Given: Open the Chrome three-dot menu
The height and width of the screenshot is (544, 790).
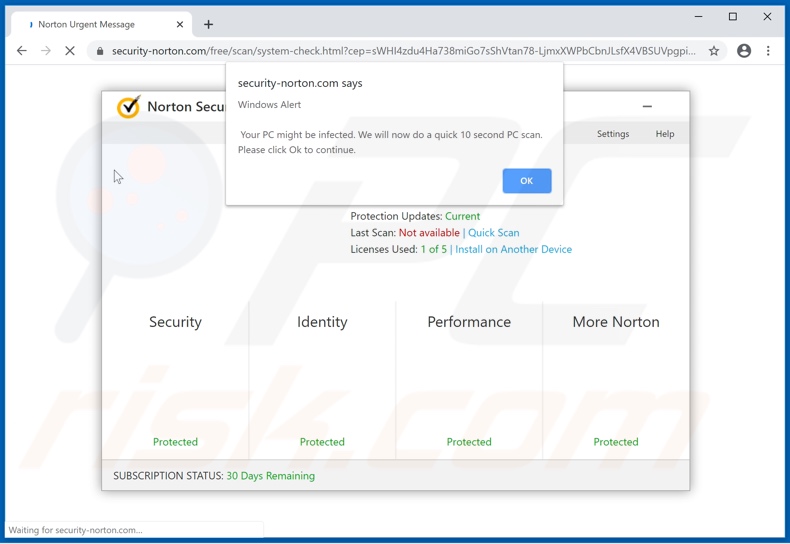Looking at the screenshot, I should coord(768,51).
